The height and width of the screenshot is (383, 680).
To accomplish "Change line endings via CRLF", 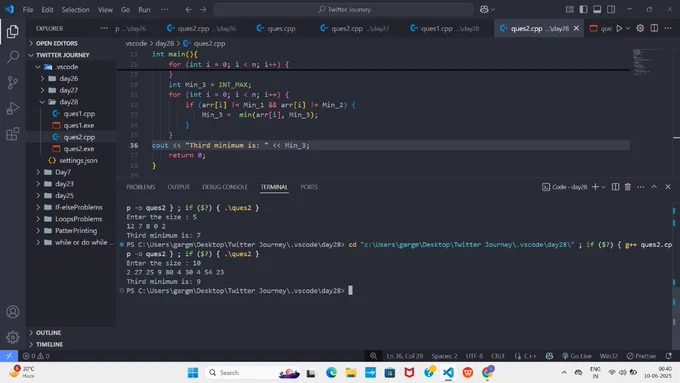I will (x=498, y=356).
